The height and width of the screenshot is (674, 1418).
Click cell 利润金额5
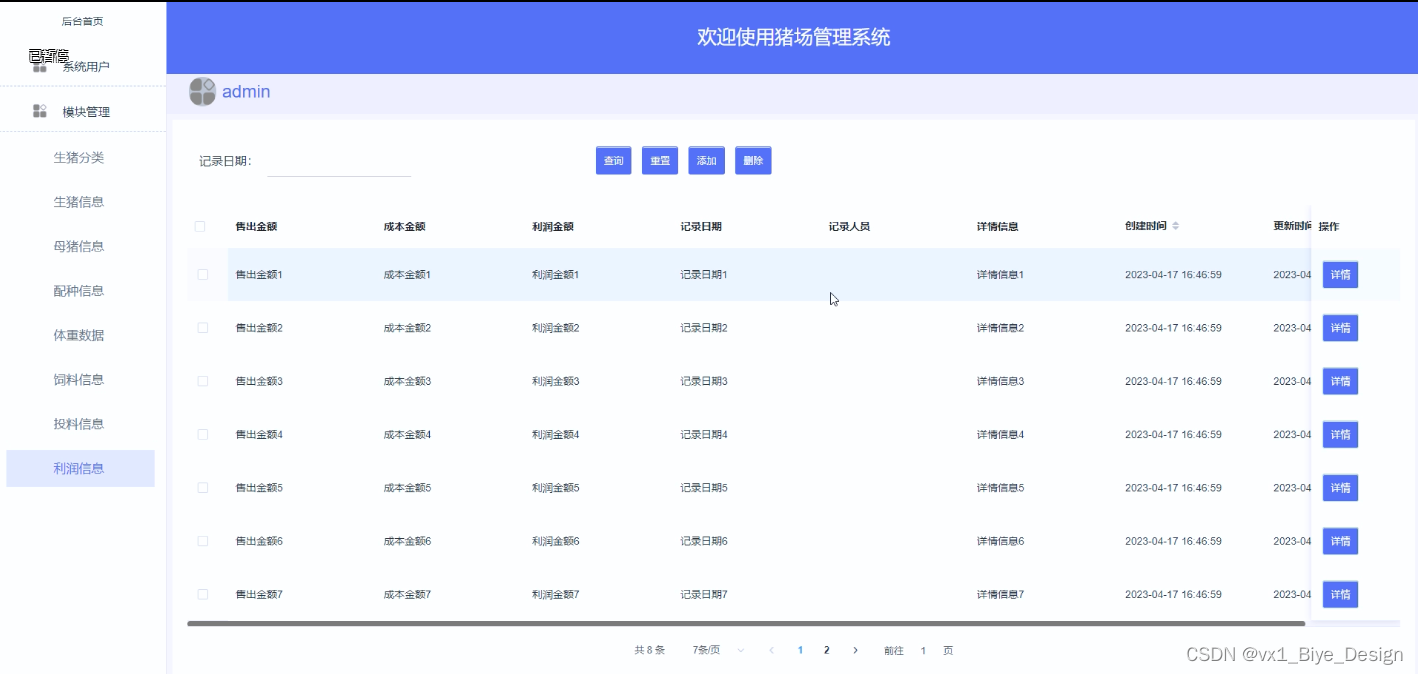click(556, 488)
